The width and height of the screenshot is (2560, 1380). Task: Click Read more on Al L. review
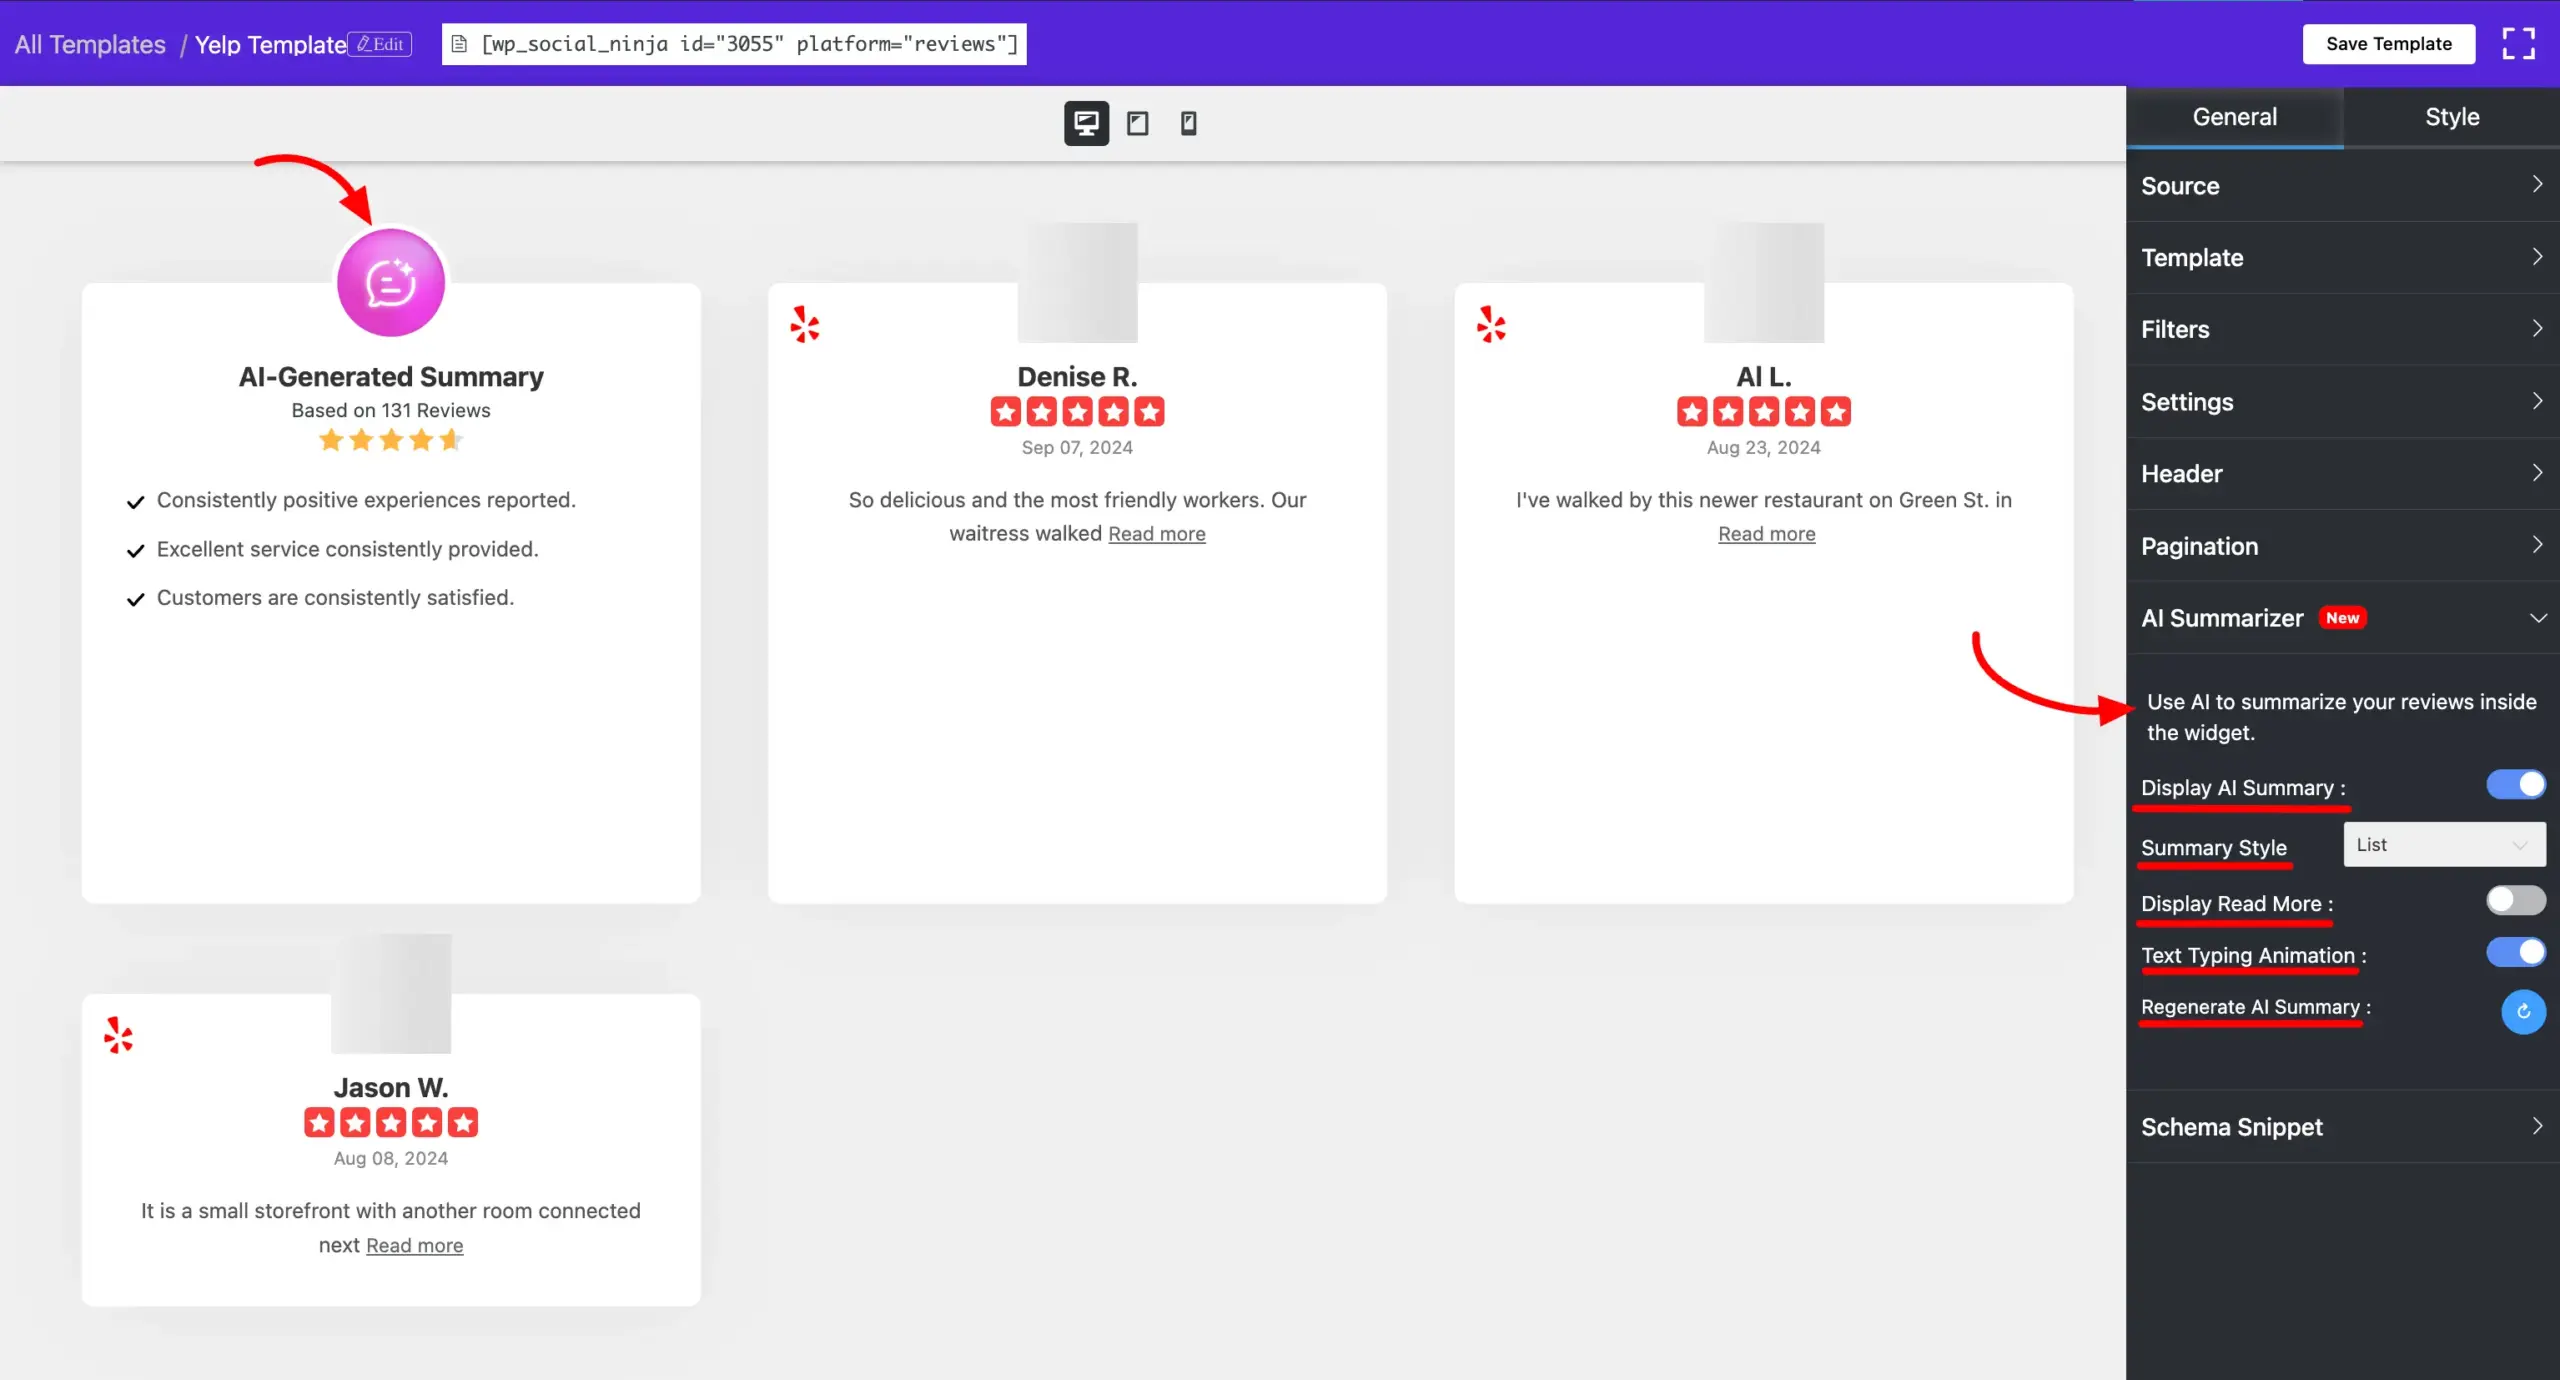(1766, 534)
